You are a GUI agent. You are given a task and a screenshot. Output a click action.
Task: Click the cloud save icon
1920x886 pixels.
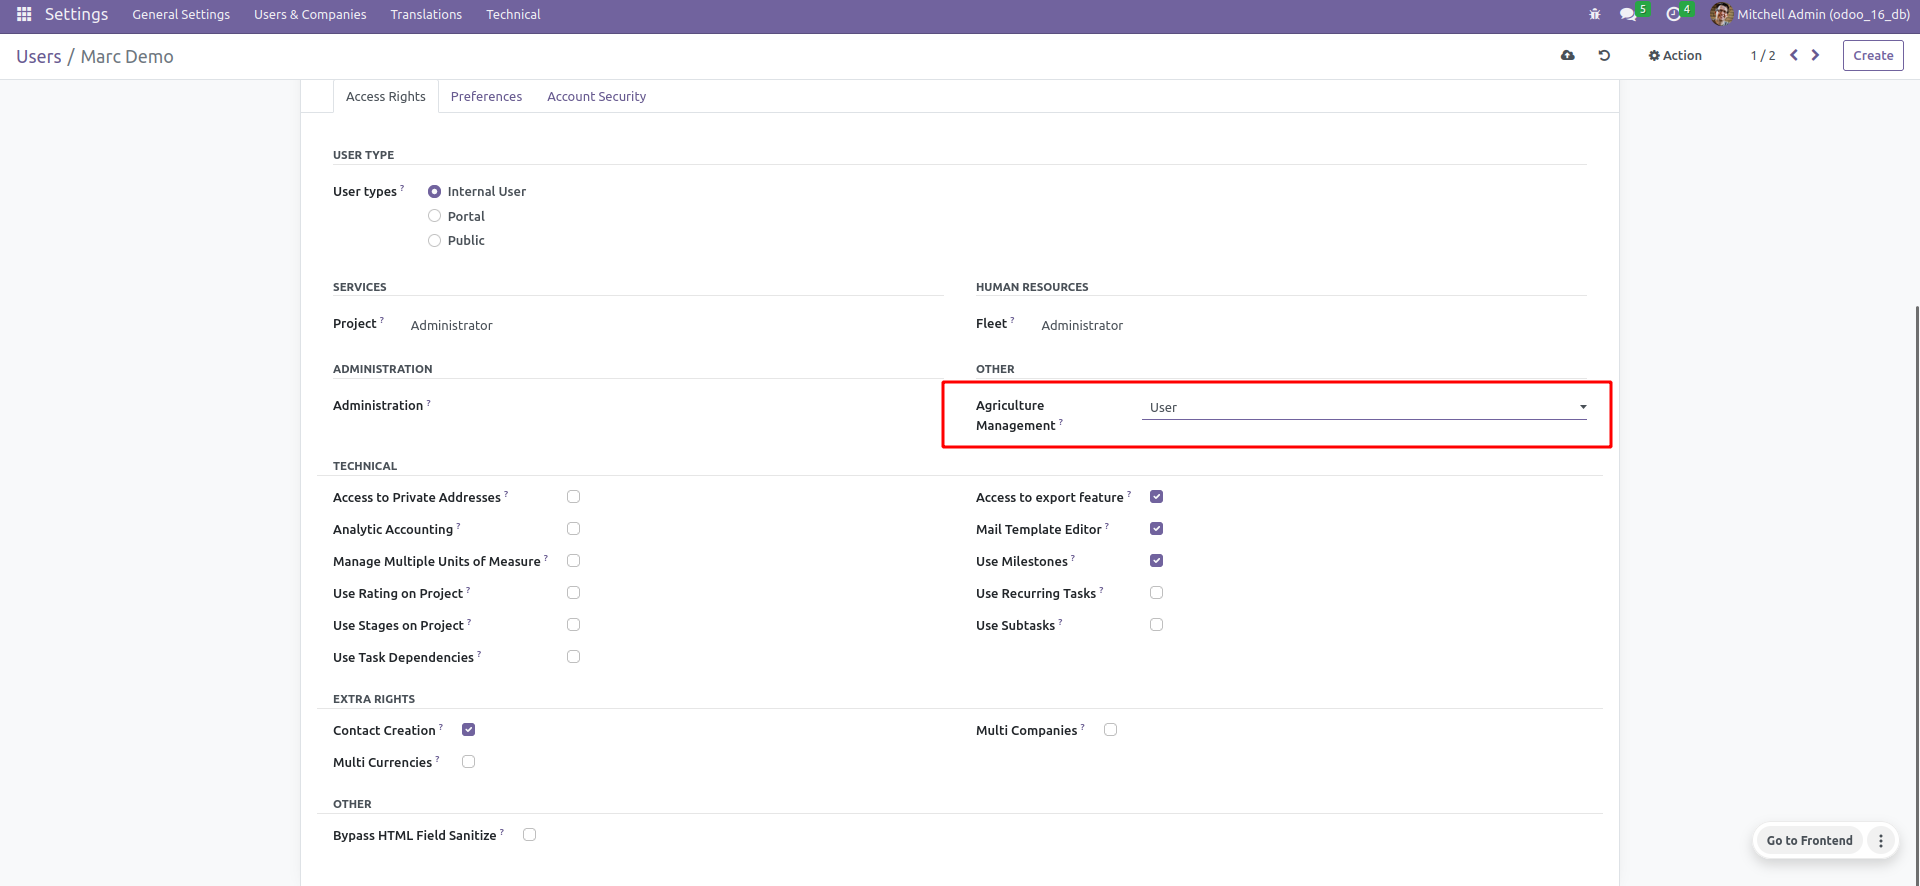[1568, 56]
